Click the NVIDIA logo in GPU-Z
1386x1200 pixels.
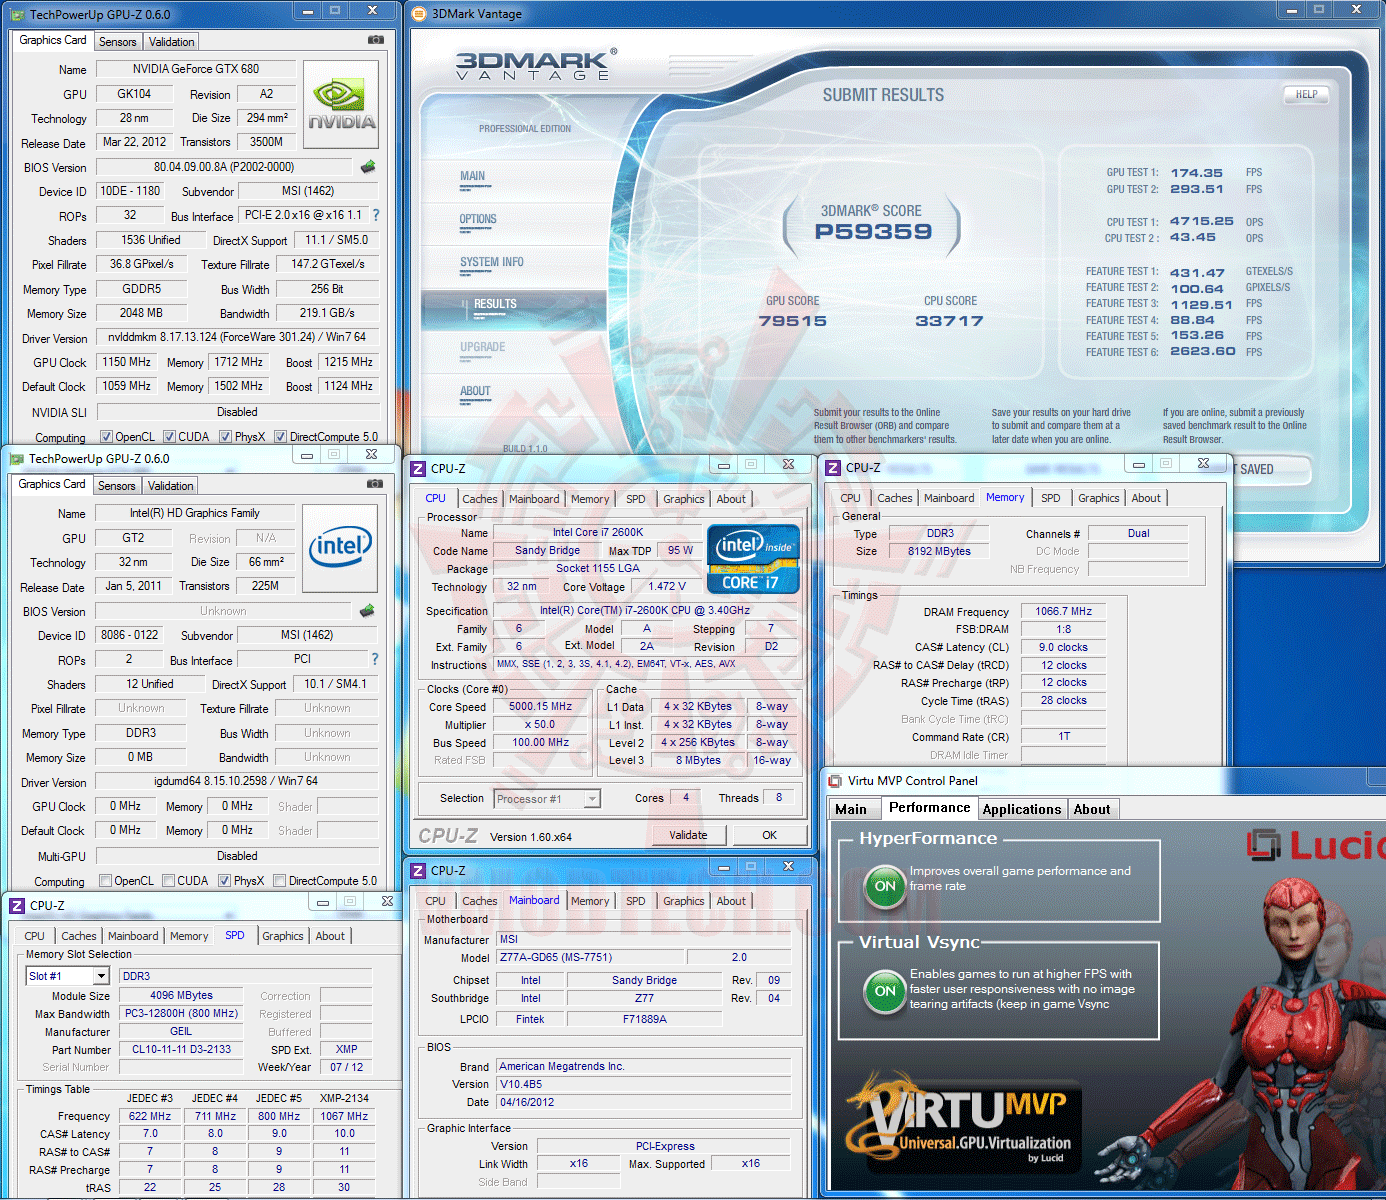[341, 106]
